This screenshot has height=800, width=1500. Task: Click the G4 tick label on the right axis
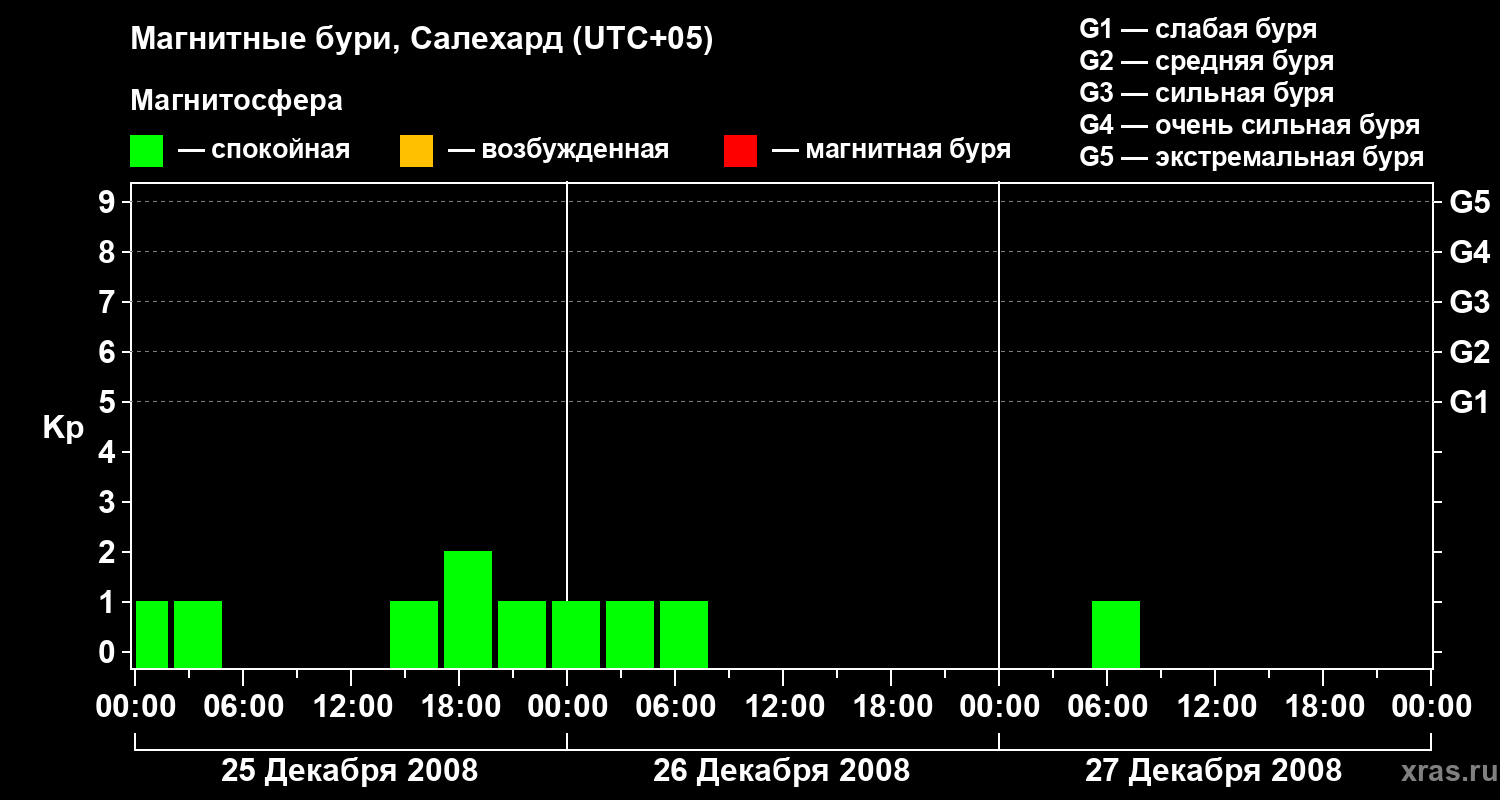click(x=1470, y=252)
